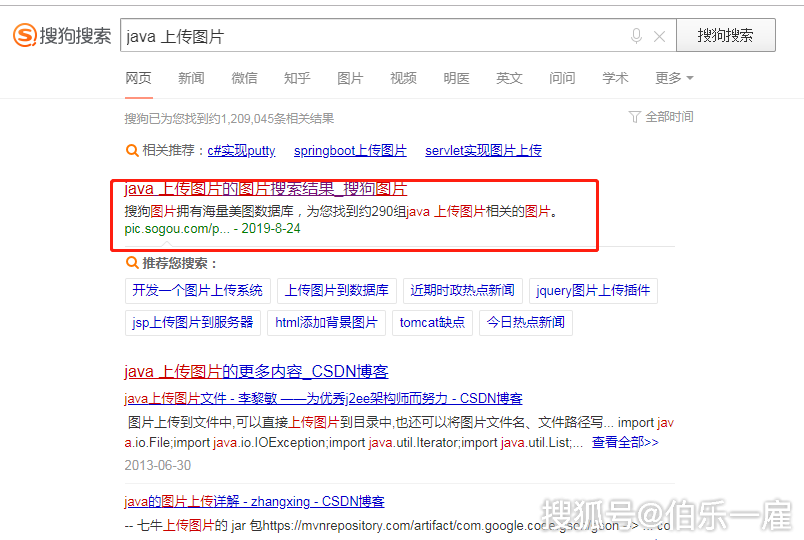Viewport: 804px width, 540px height.
Task: Click suggestion html添加背景图片
Action: click(x=326, y=323)
